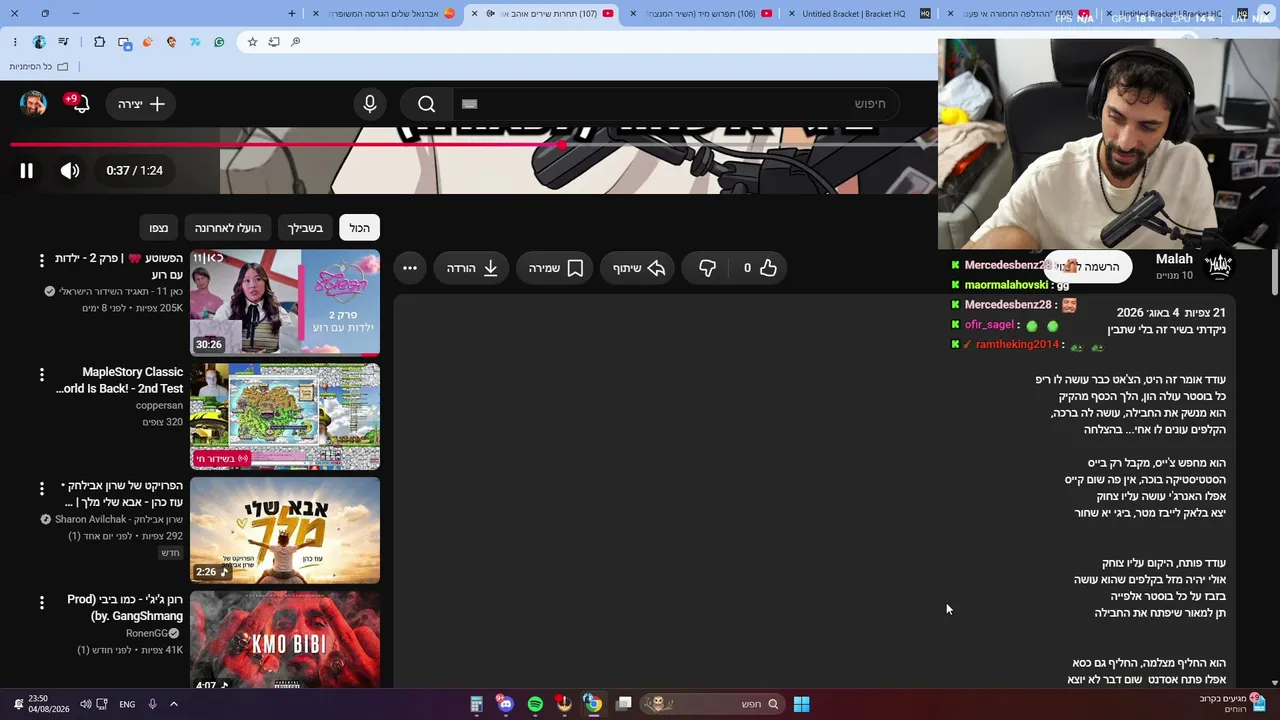
Task: Open YouTube notifications bell
Action: [x=81, y=104]
